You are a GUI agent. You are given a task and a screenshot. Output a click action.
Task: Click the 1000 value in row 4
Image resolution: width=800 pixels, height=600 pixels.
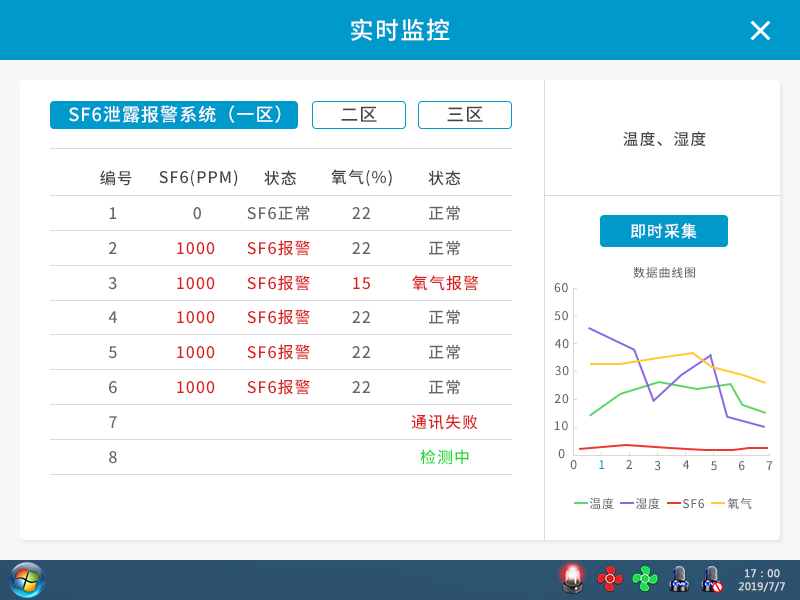[x=195, y=317]
